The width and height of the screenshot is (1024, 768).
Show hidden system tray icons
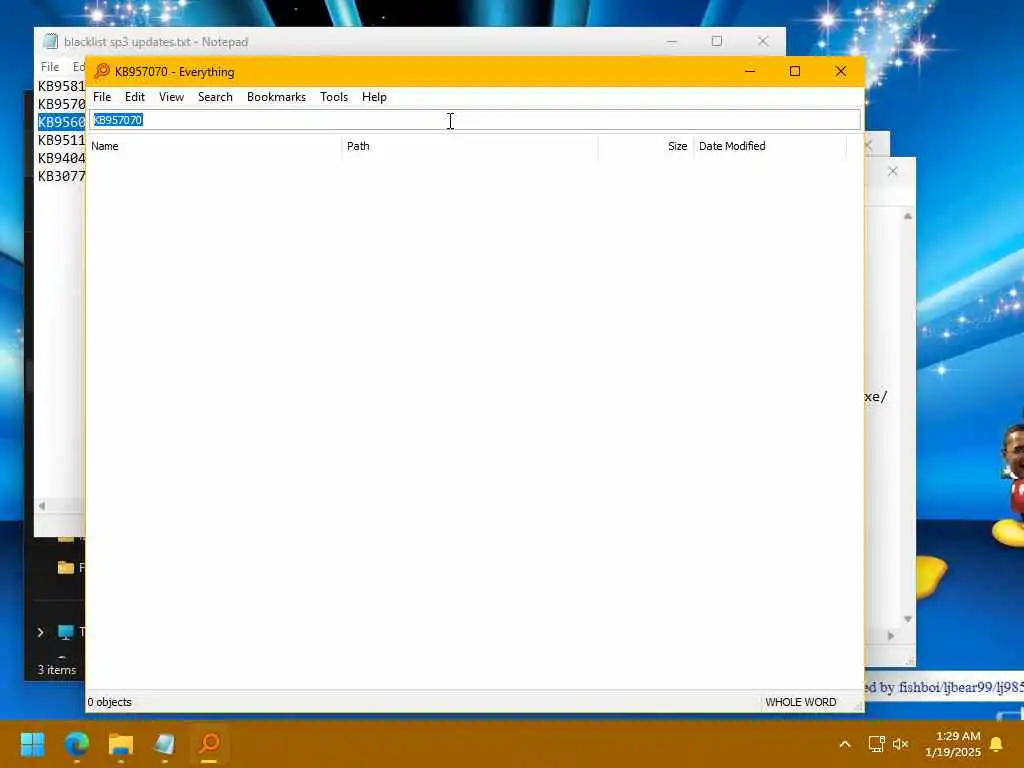coord(844,744)
